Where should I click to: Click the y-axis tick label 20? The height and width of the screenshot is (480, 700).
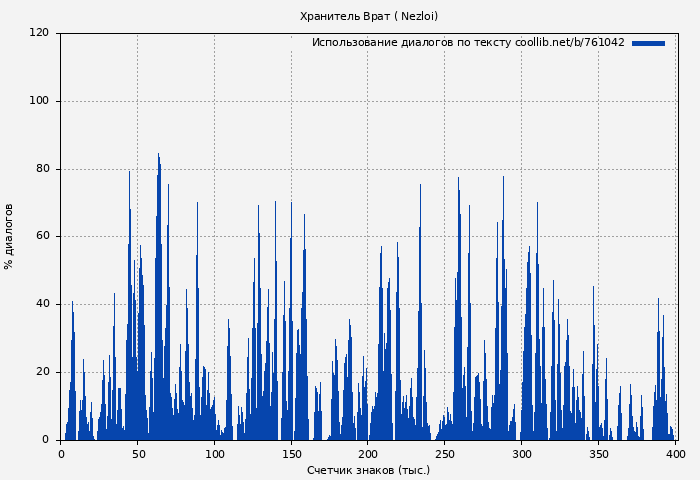pos(42,372)
